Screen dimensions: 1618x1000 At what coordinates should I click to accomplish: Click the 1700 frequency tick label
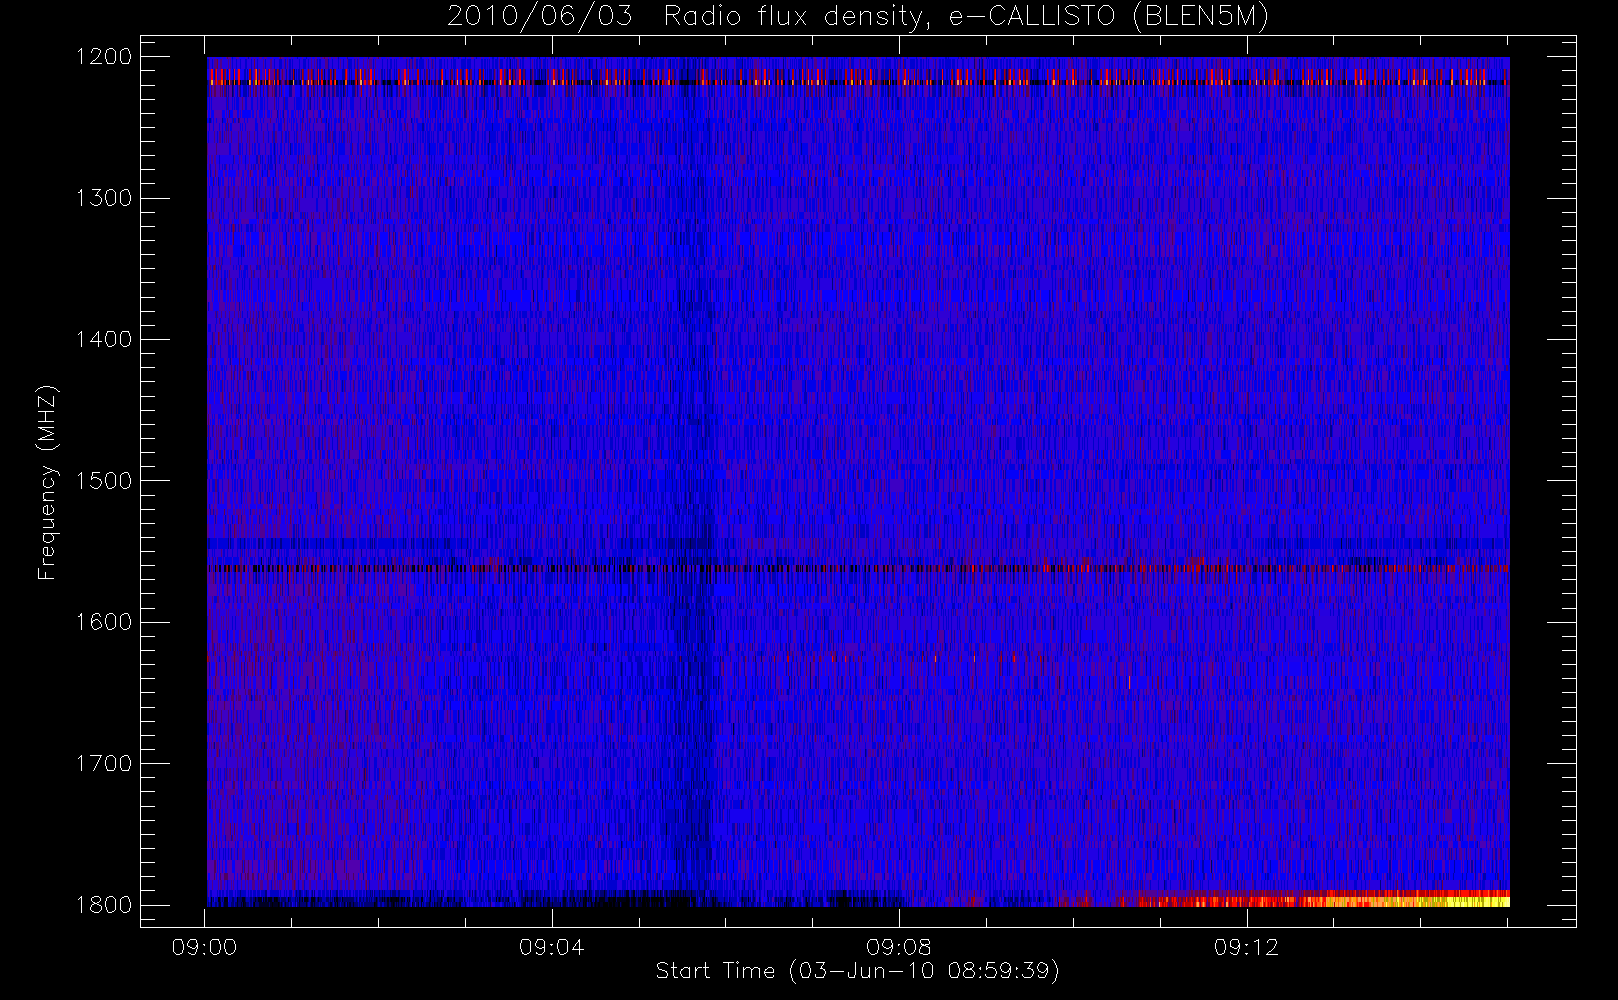point(104,763)
